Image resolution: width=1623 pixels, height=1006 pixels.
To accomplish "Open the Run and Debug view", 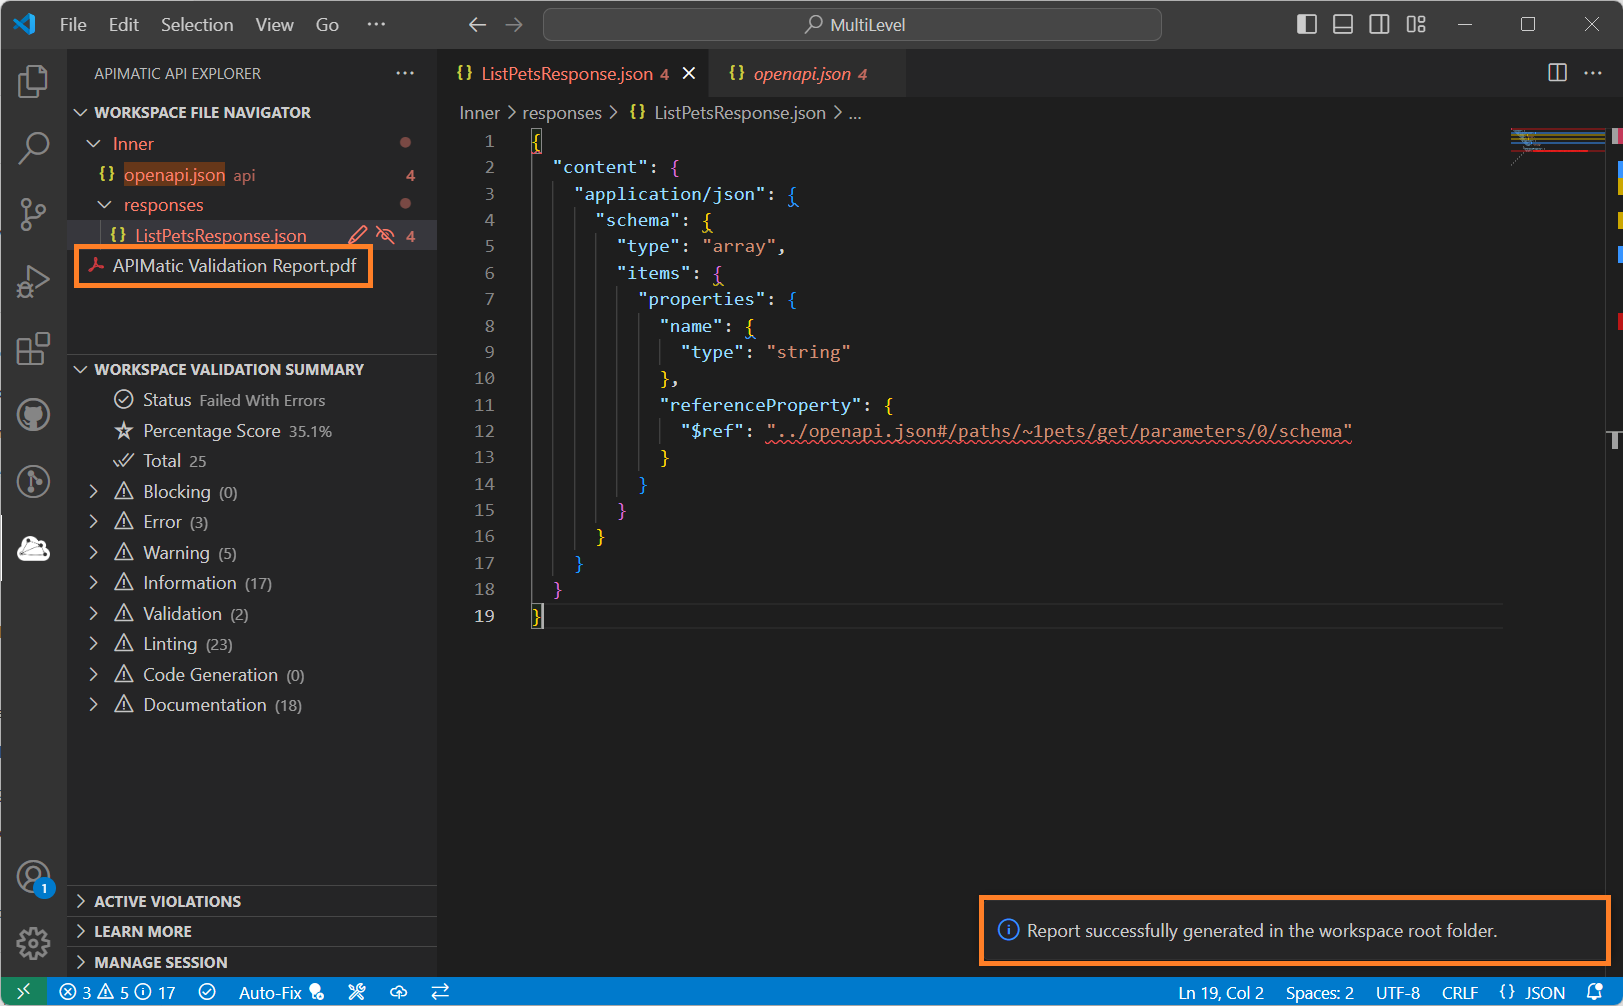I will (x=33, y=281).
